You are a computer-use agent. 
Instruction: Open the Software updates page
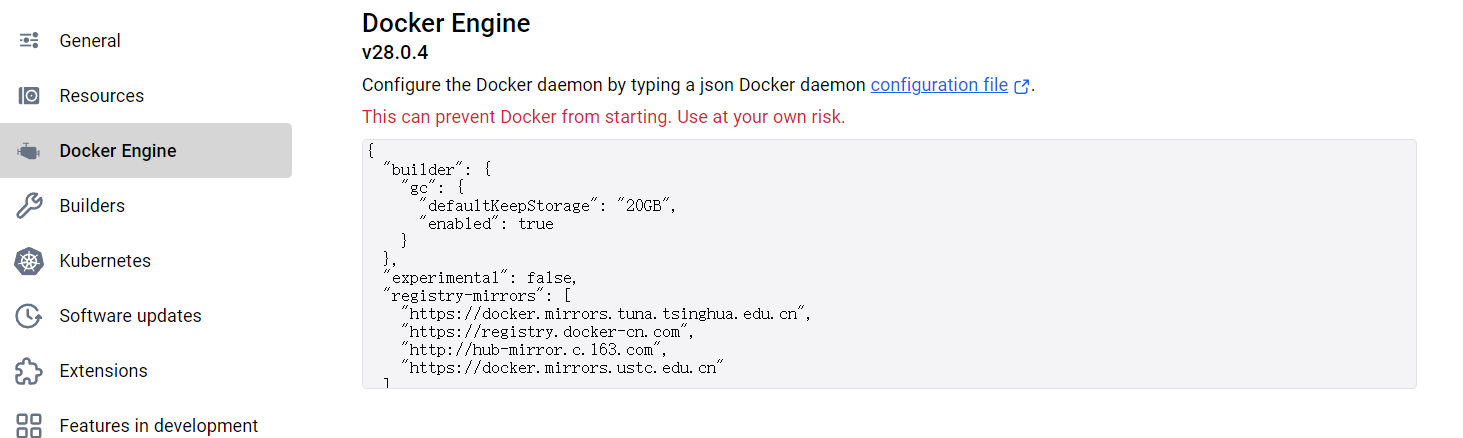coord(130,316)
